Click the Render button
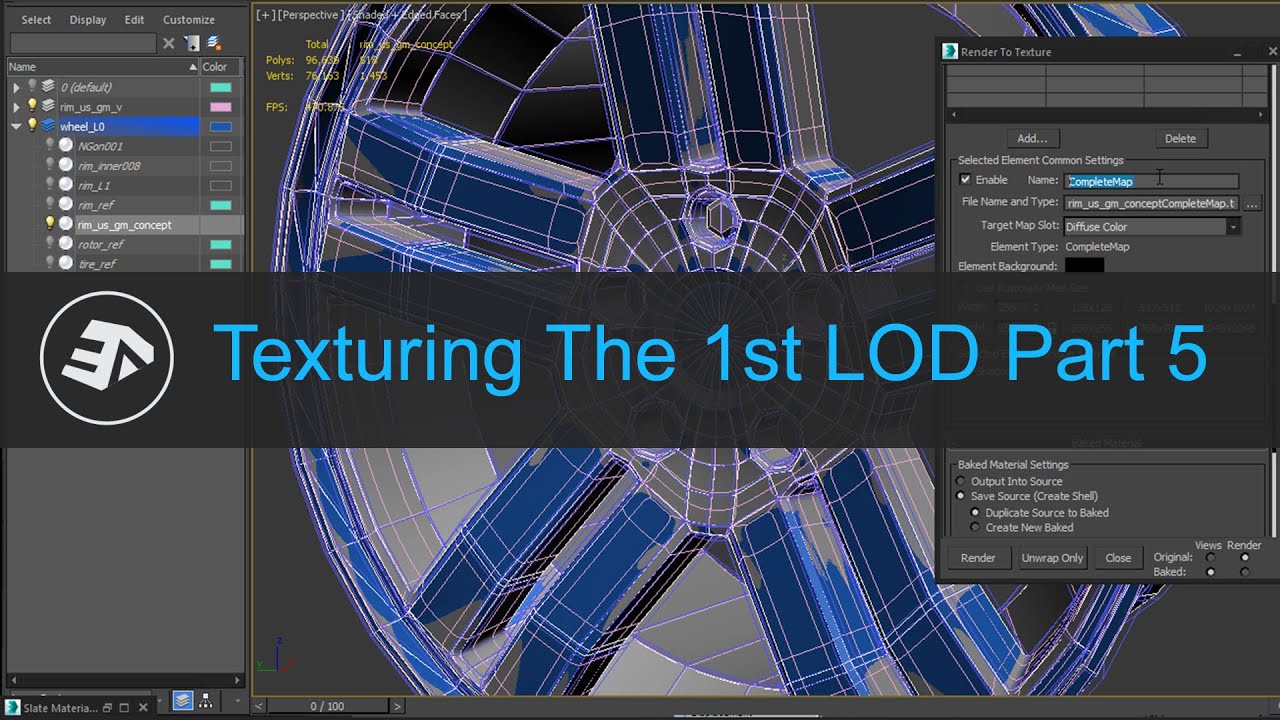Viewport: 1280px width, 720px height. point(978,558)
